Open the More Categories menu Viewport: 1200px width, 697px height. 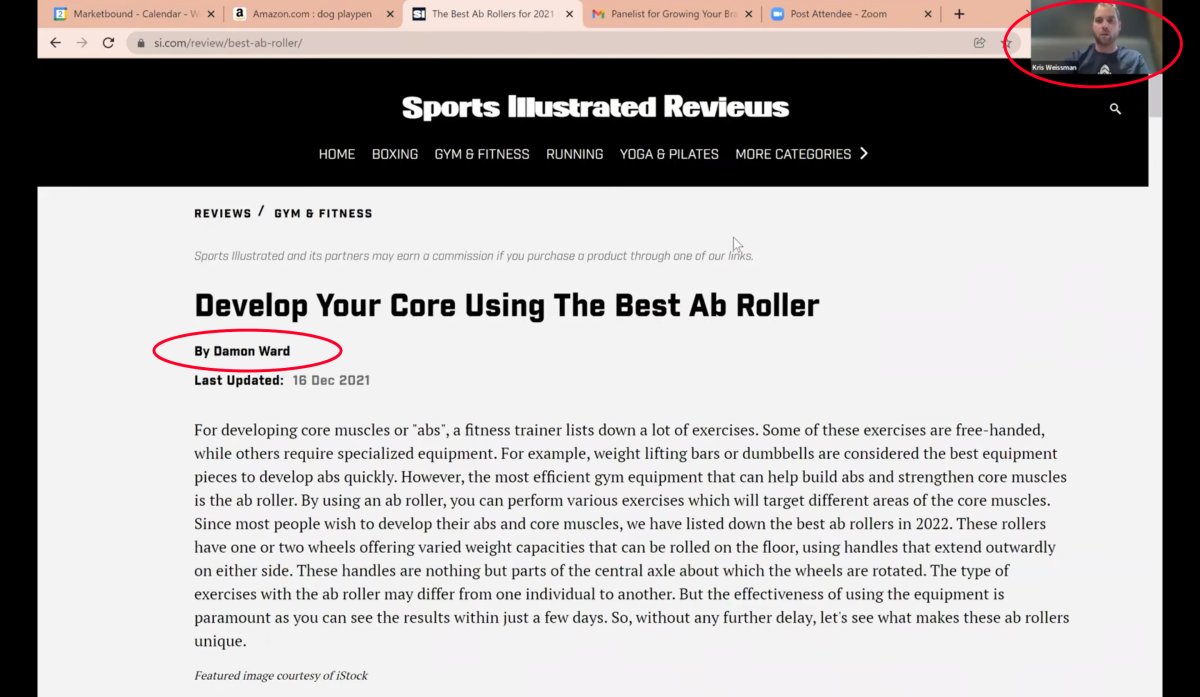click(793, 154)
